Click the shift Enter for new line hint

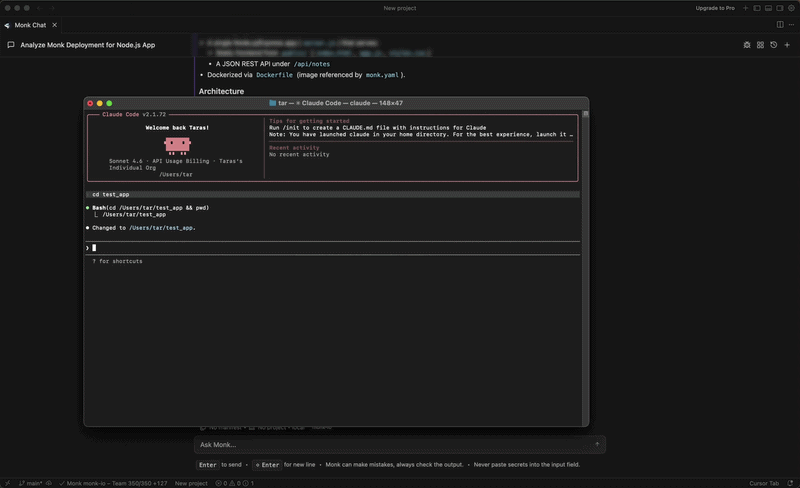[x=284, y=465]
